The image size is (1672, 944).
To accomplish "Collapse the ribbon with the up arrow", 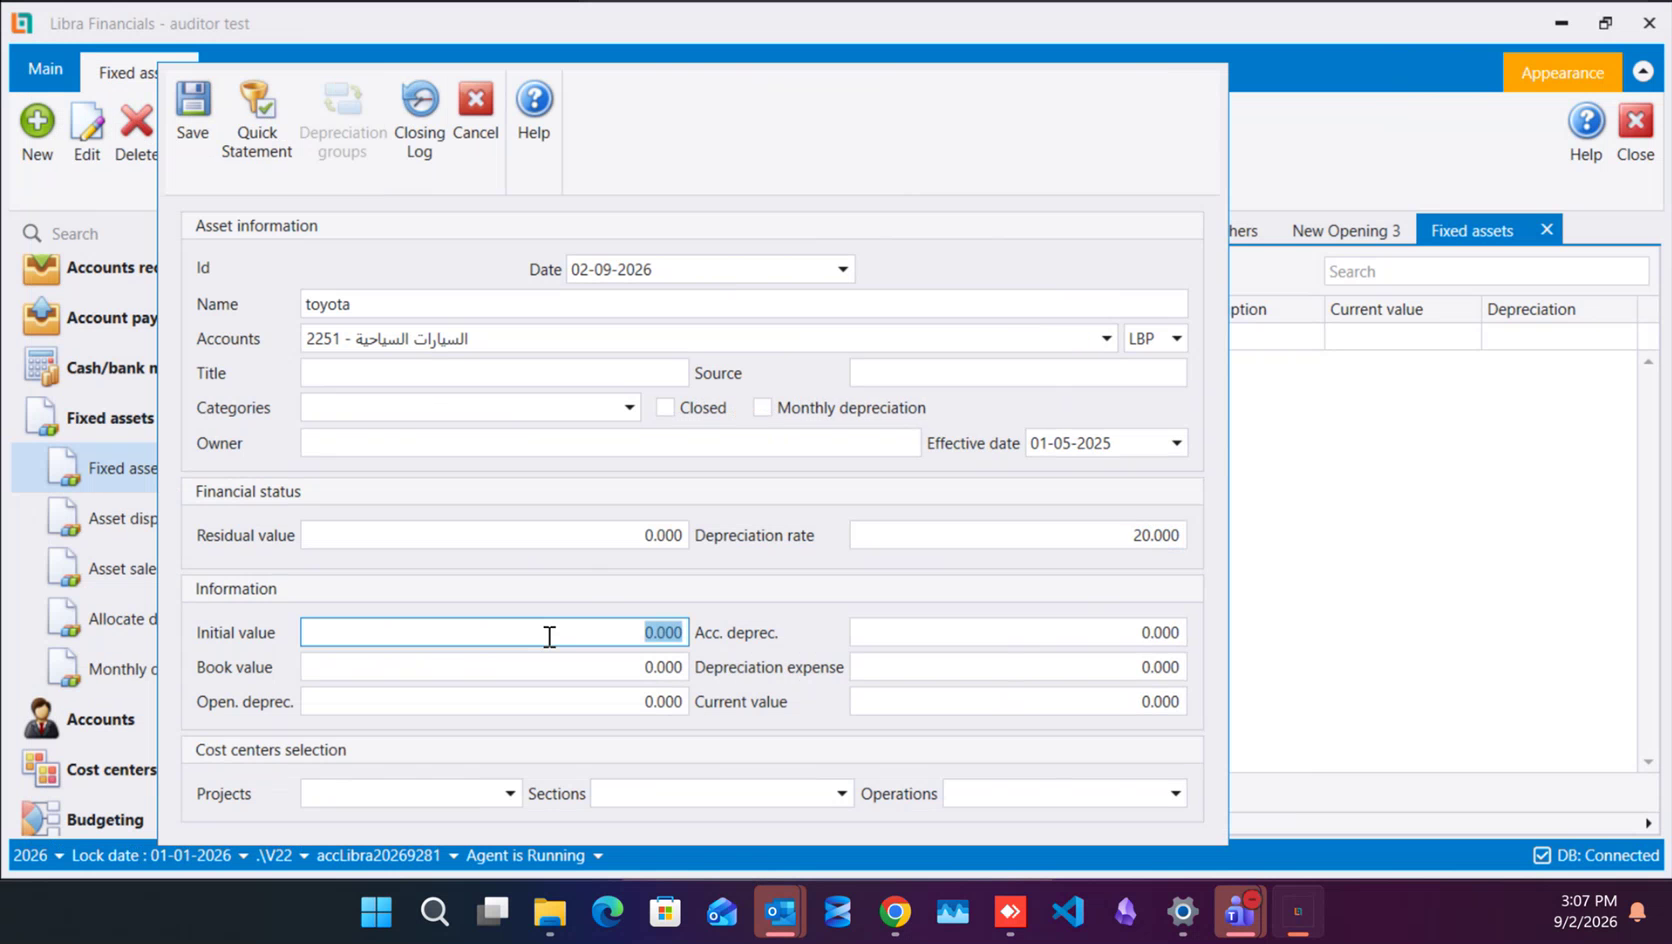I will (1643, 72).
